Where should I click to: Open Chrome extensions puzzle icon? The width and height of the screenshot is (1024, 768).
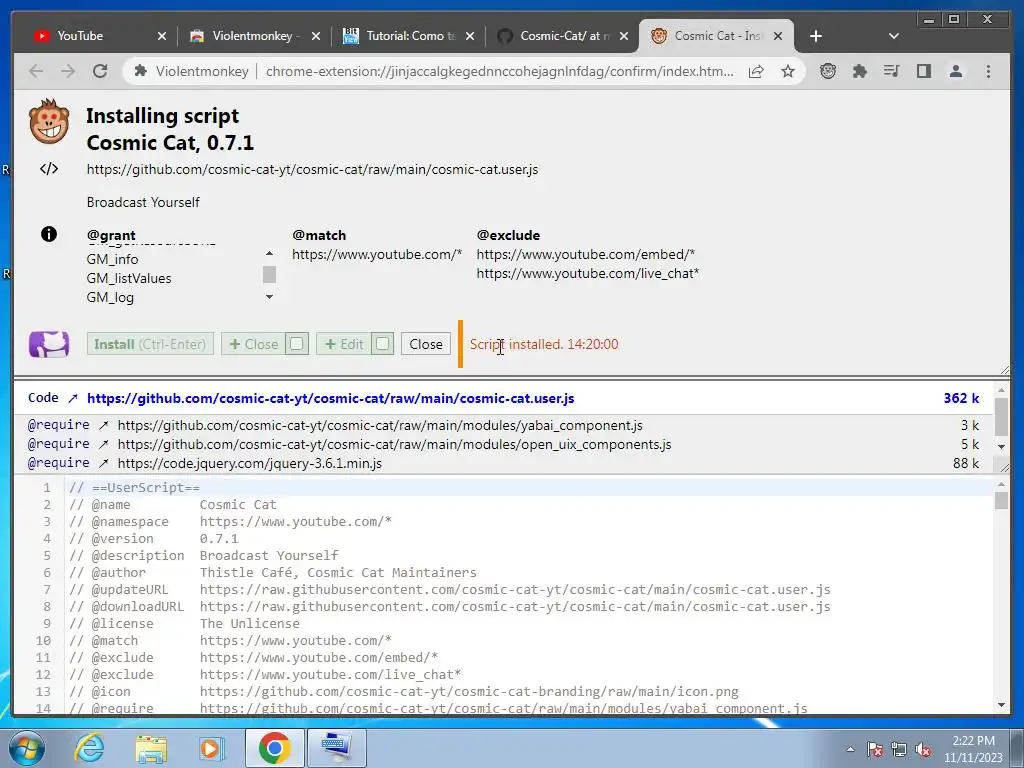click(x=860, y=71)
